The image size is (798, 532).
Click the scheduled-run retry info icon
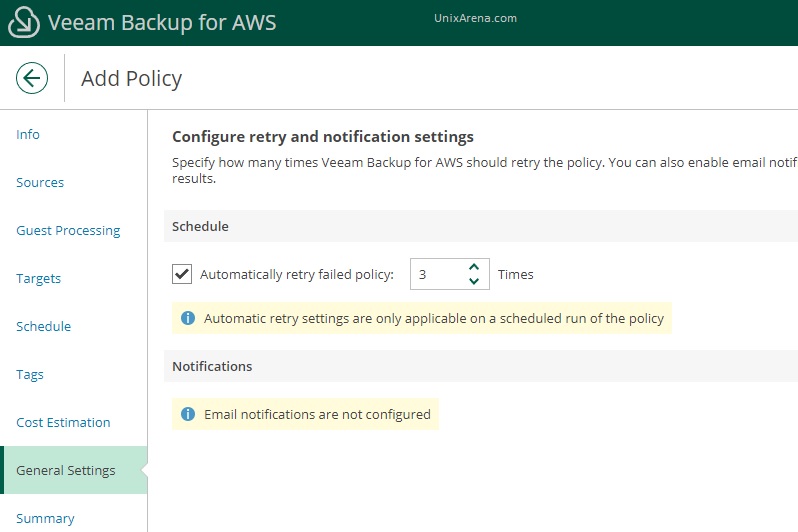(x=188, y=318)
